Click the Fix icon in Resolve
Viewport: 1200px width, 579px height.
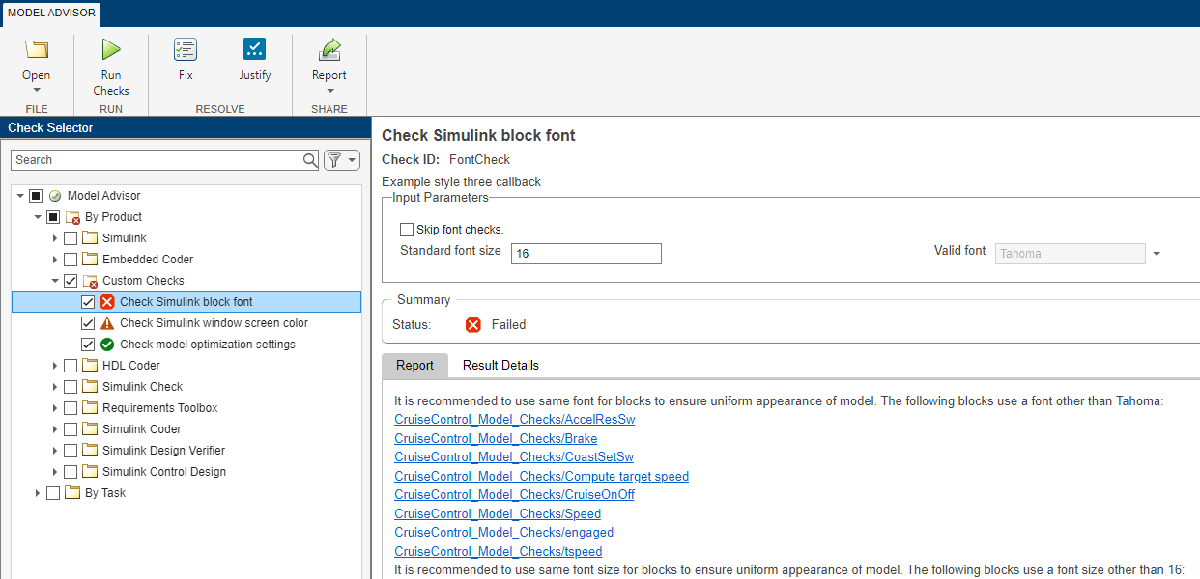point(185,50)
